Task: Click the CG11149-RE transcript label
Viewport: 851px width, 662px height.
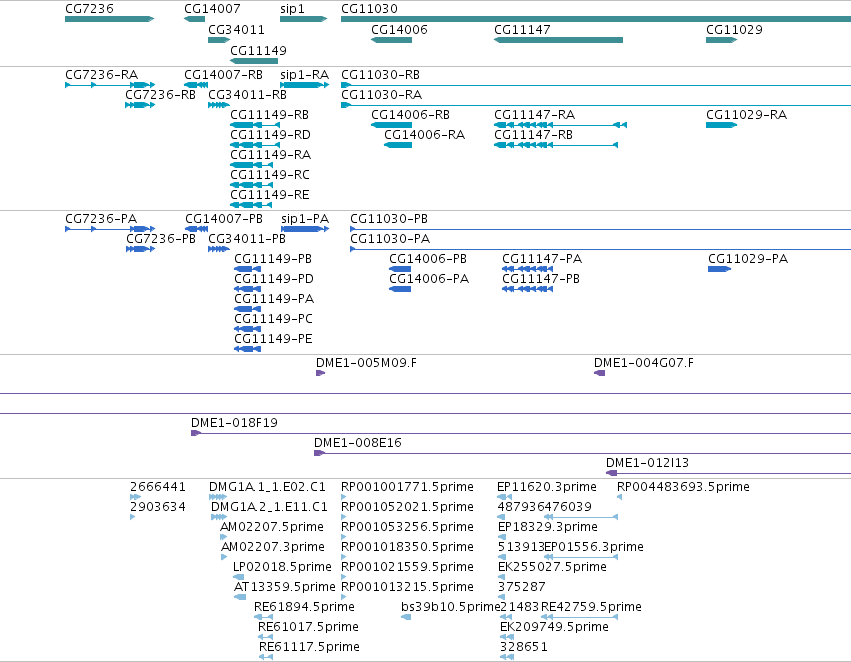Action: [x=270, y=195]
